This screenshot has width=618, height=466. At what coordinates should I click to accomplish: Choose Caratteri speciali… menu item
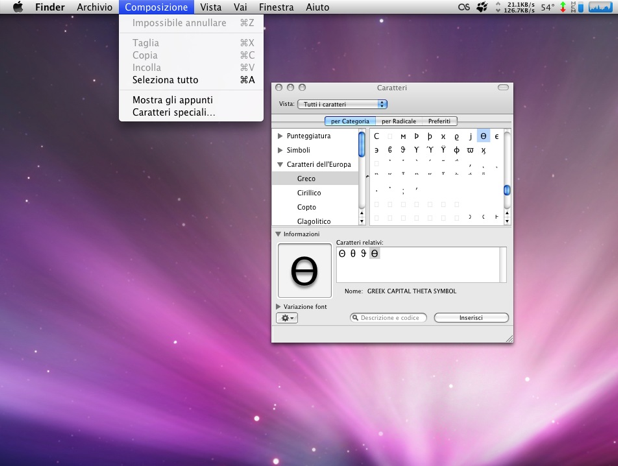tap(191, 112)
